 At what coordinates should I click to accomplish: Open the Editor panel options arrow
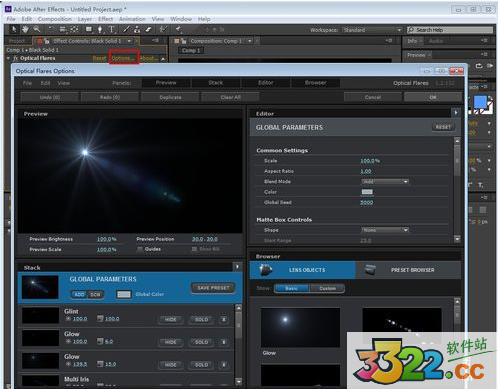click(x=456, y=113)
